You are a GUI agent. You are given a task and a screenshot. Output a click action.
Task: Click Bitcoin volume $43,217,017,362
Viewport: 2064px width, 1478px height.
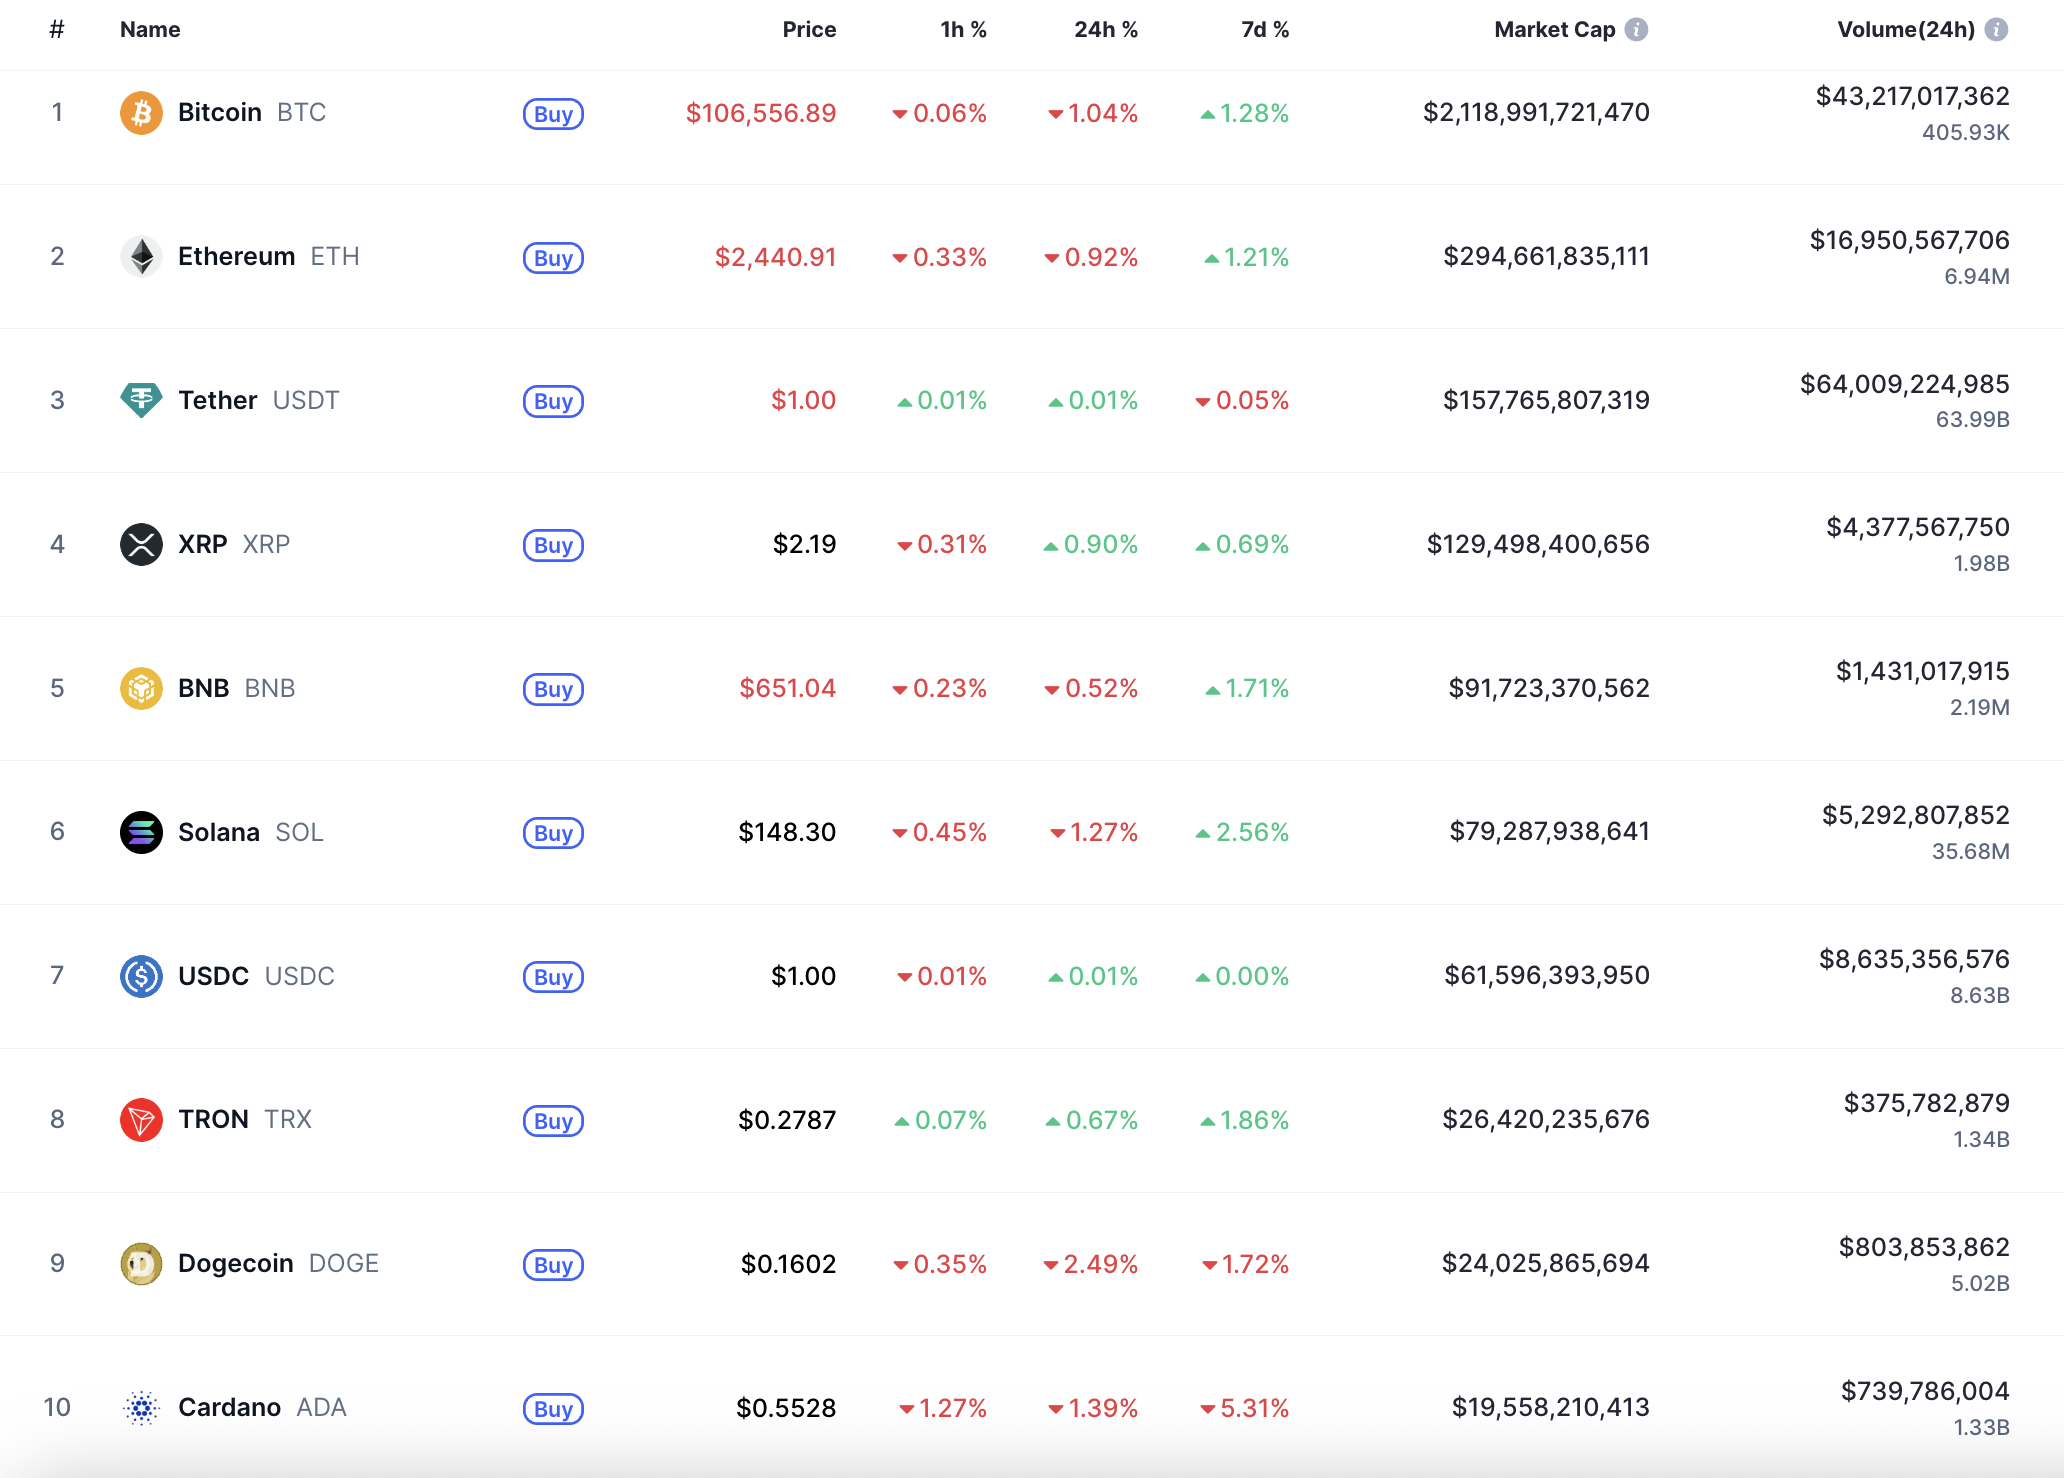pos(1913,96)
